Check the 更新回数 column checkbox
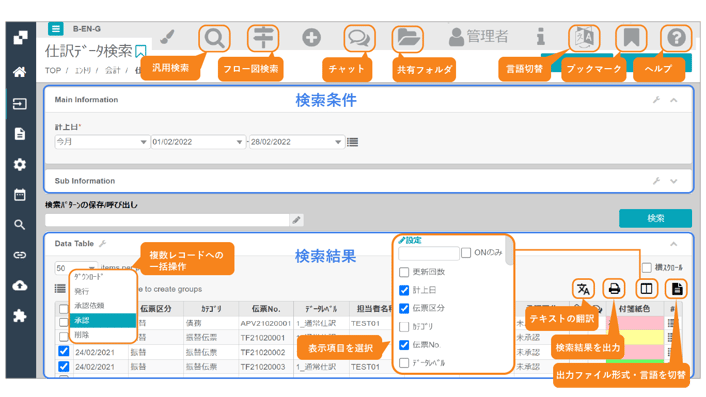The width and height of the screenshot is (706, 397). point(404,272)
